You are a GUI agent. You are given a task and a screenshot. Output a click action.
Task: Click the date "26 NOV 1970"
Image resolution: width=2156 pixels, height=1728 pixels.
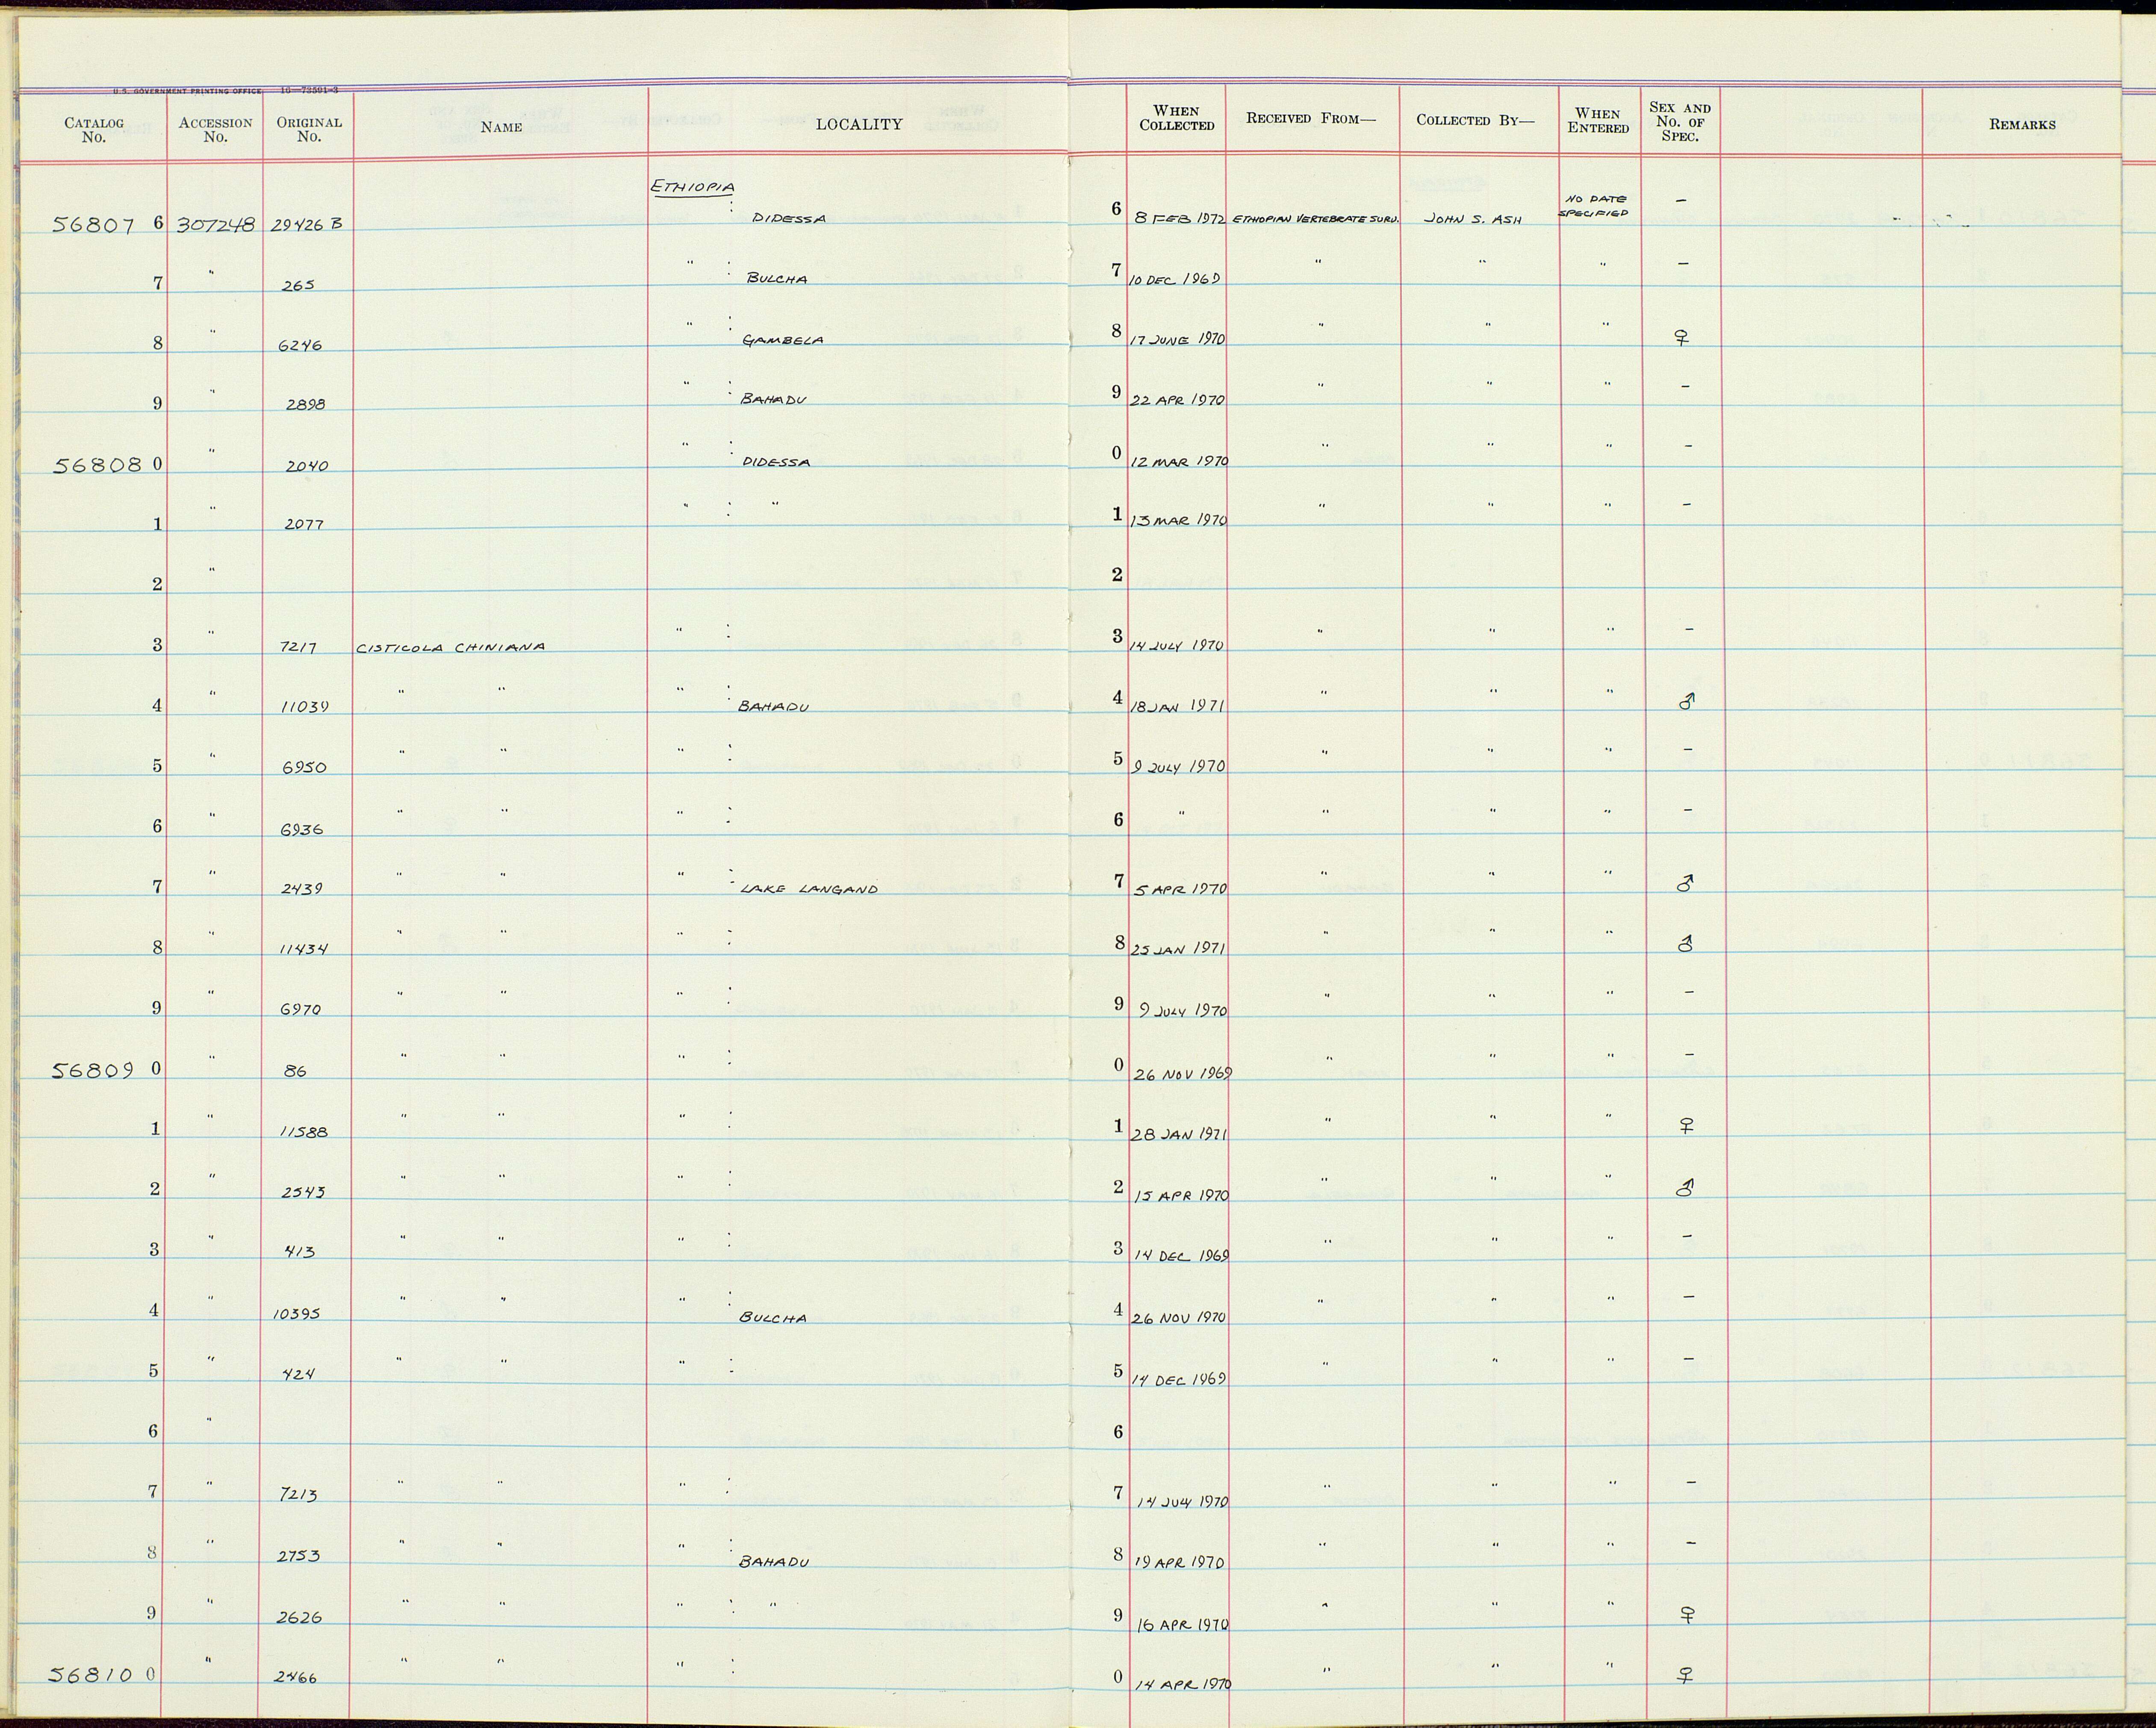point(1179,1318)
